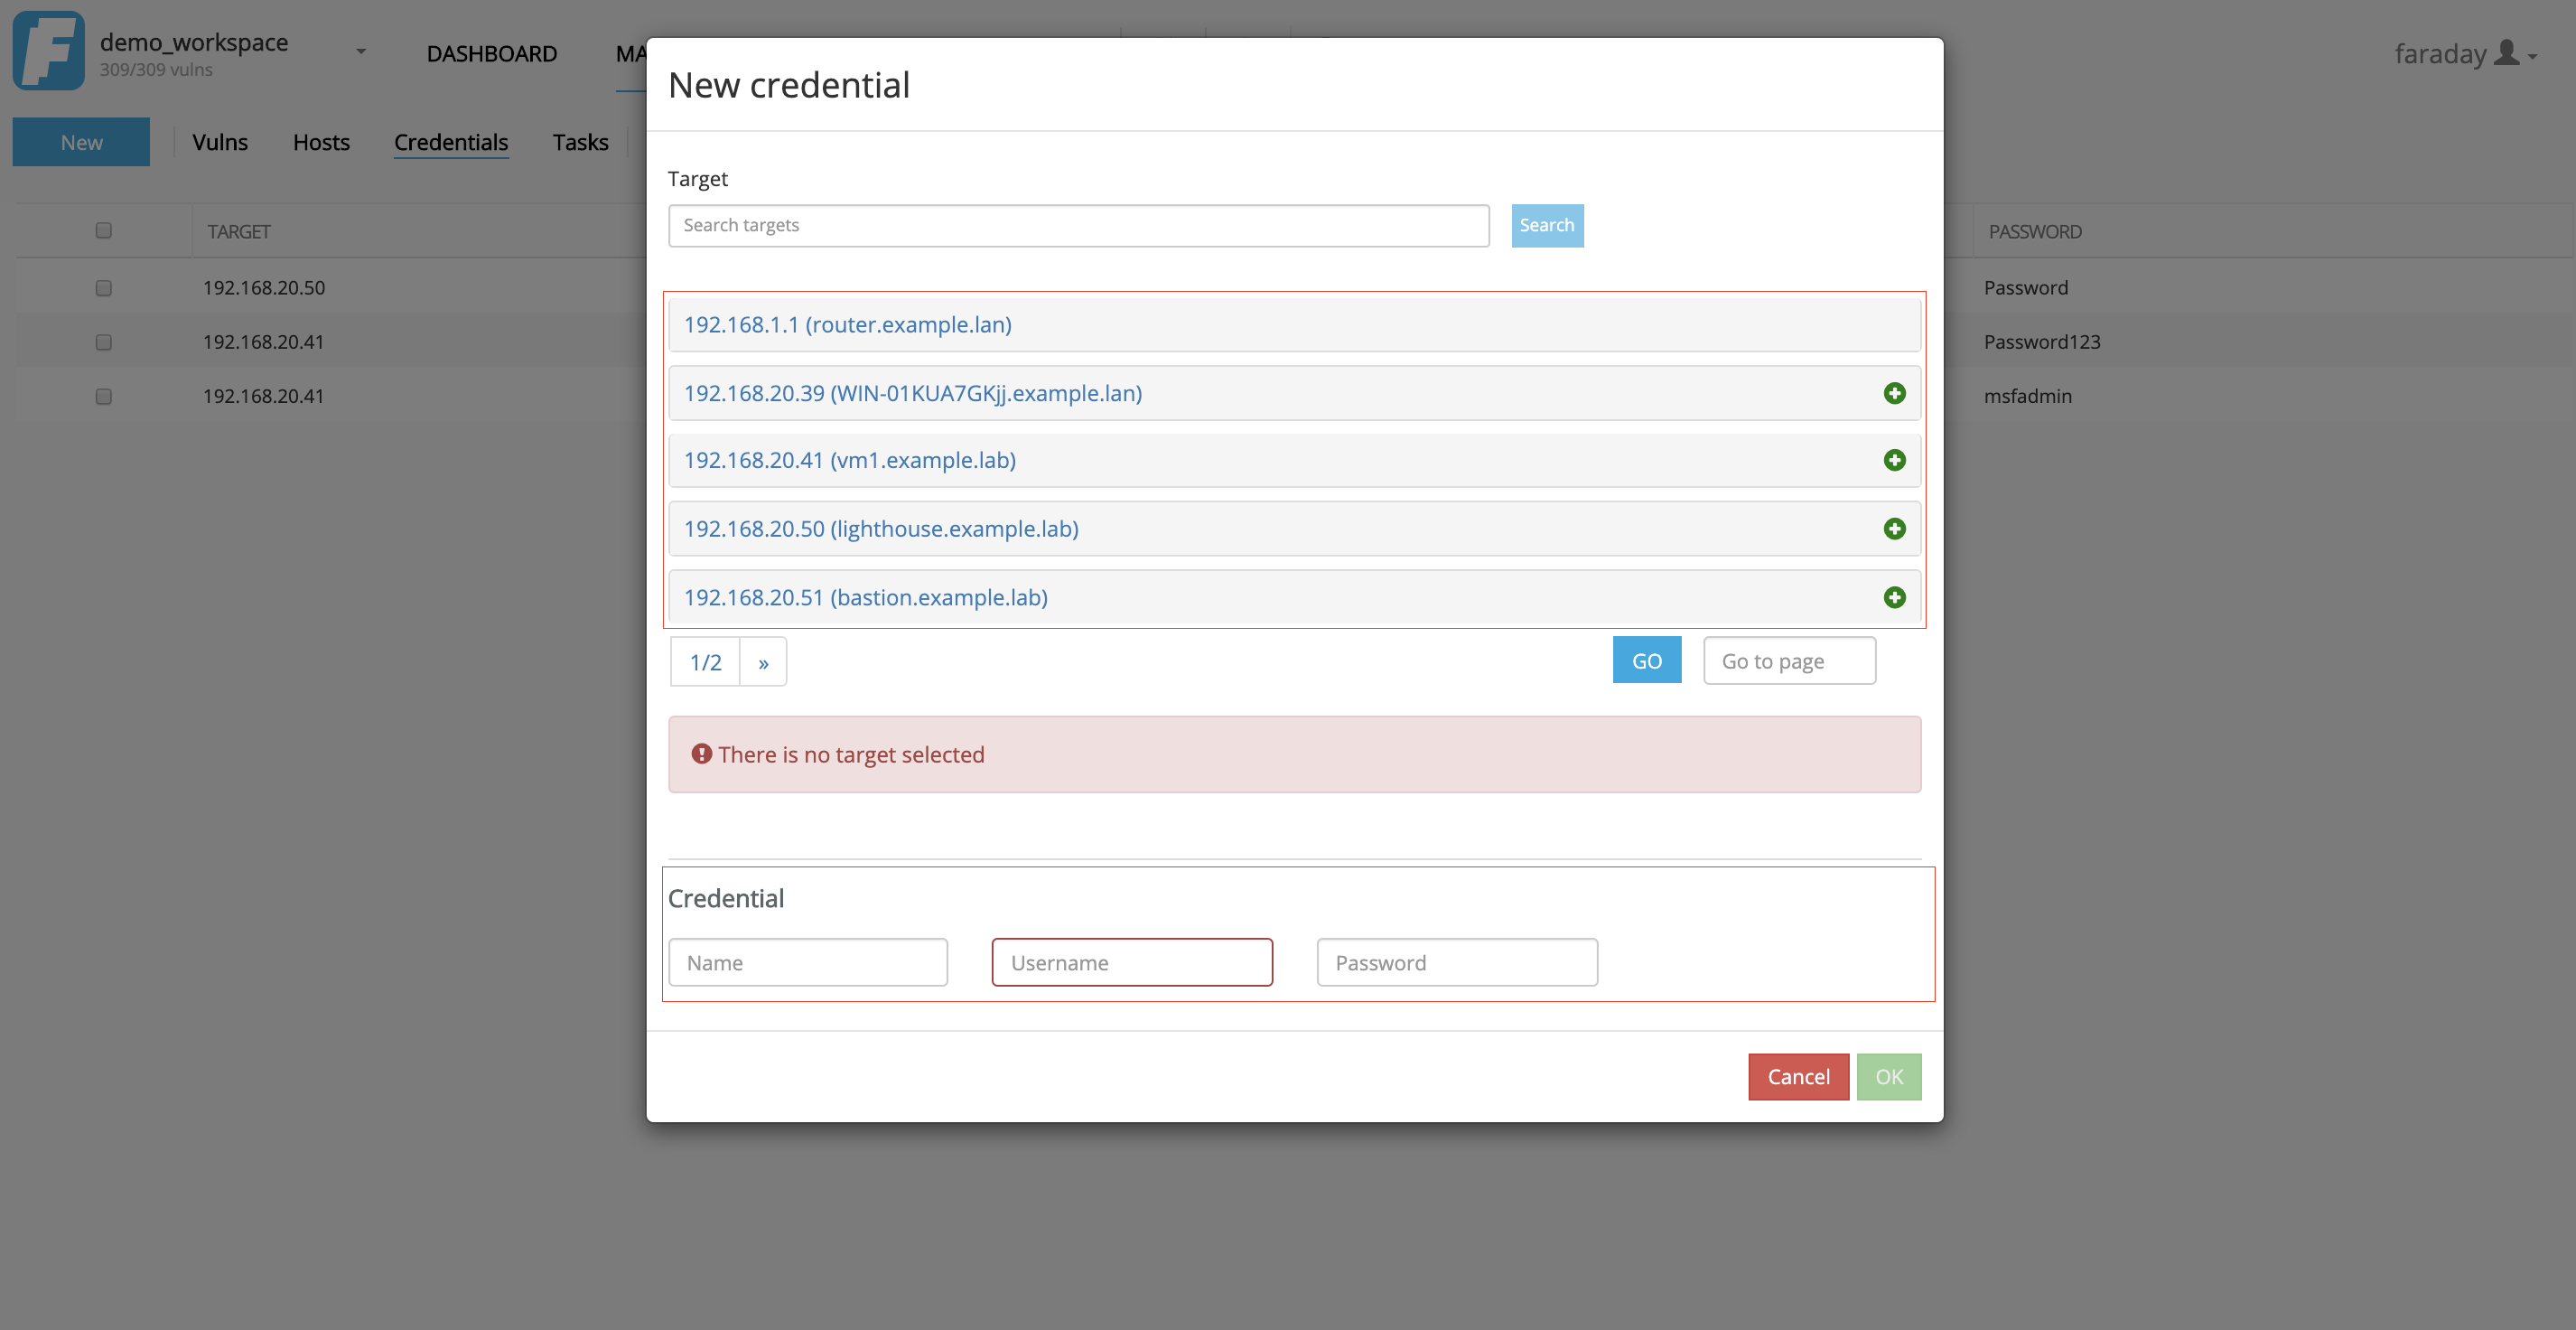The width and height of the screenshot is (2576, 1330).
Task: Check the last 192.168.20.41 row checkbox
Action: pyautogui.click(x=103, y=396)
